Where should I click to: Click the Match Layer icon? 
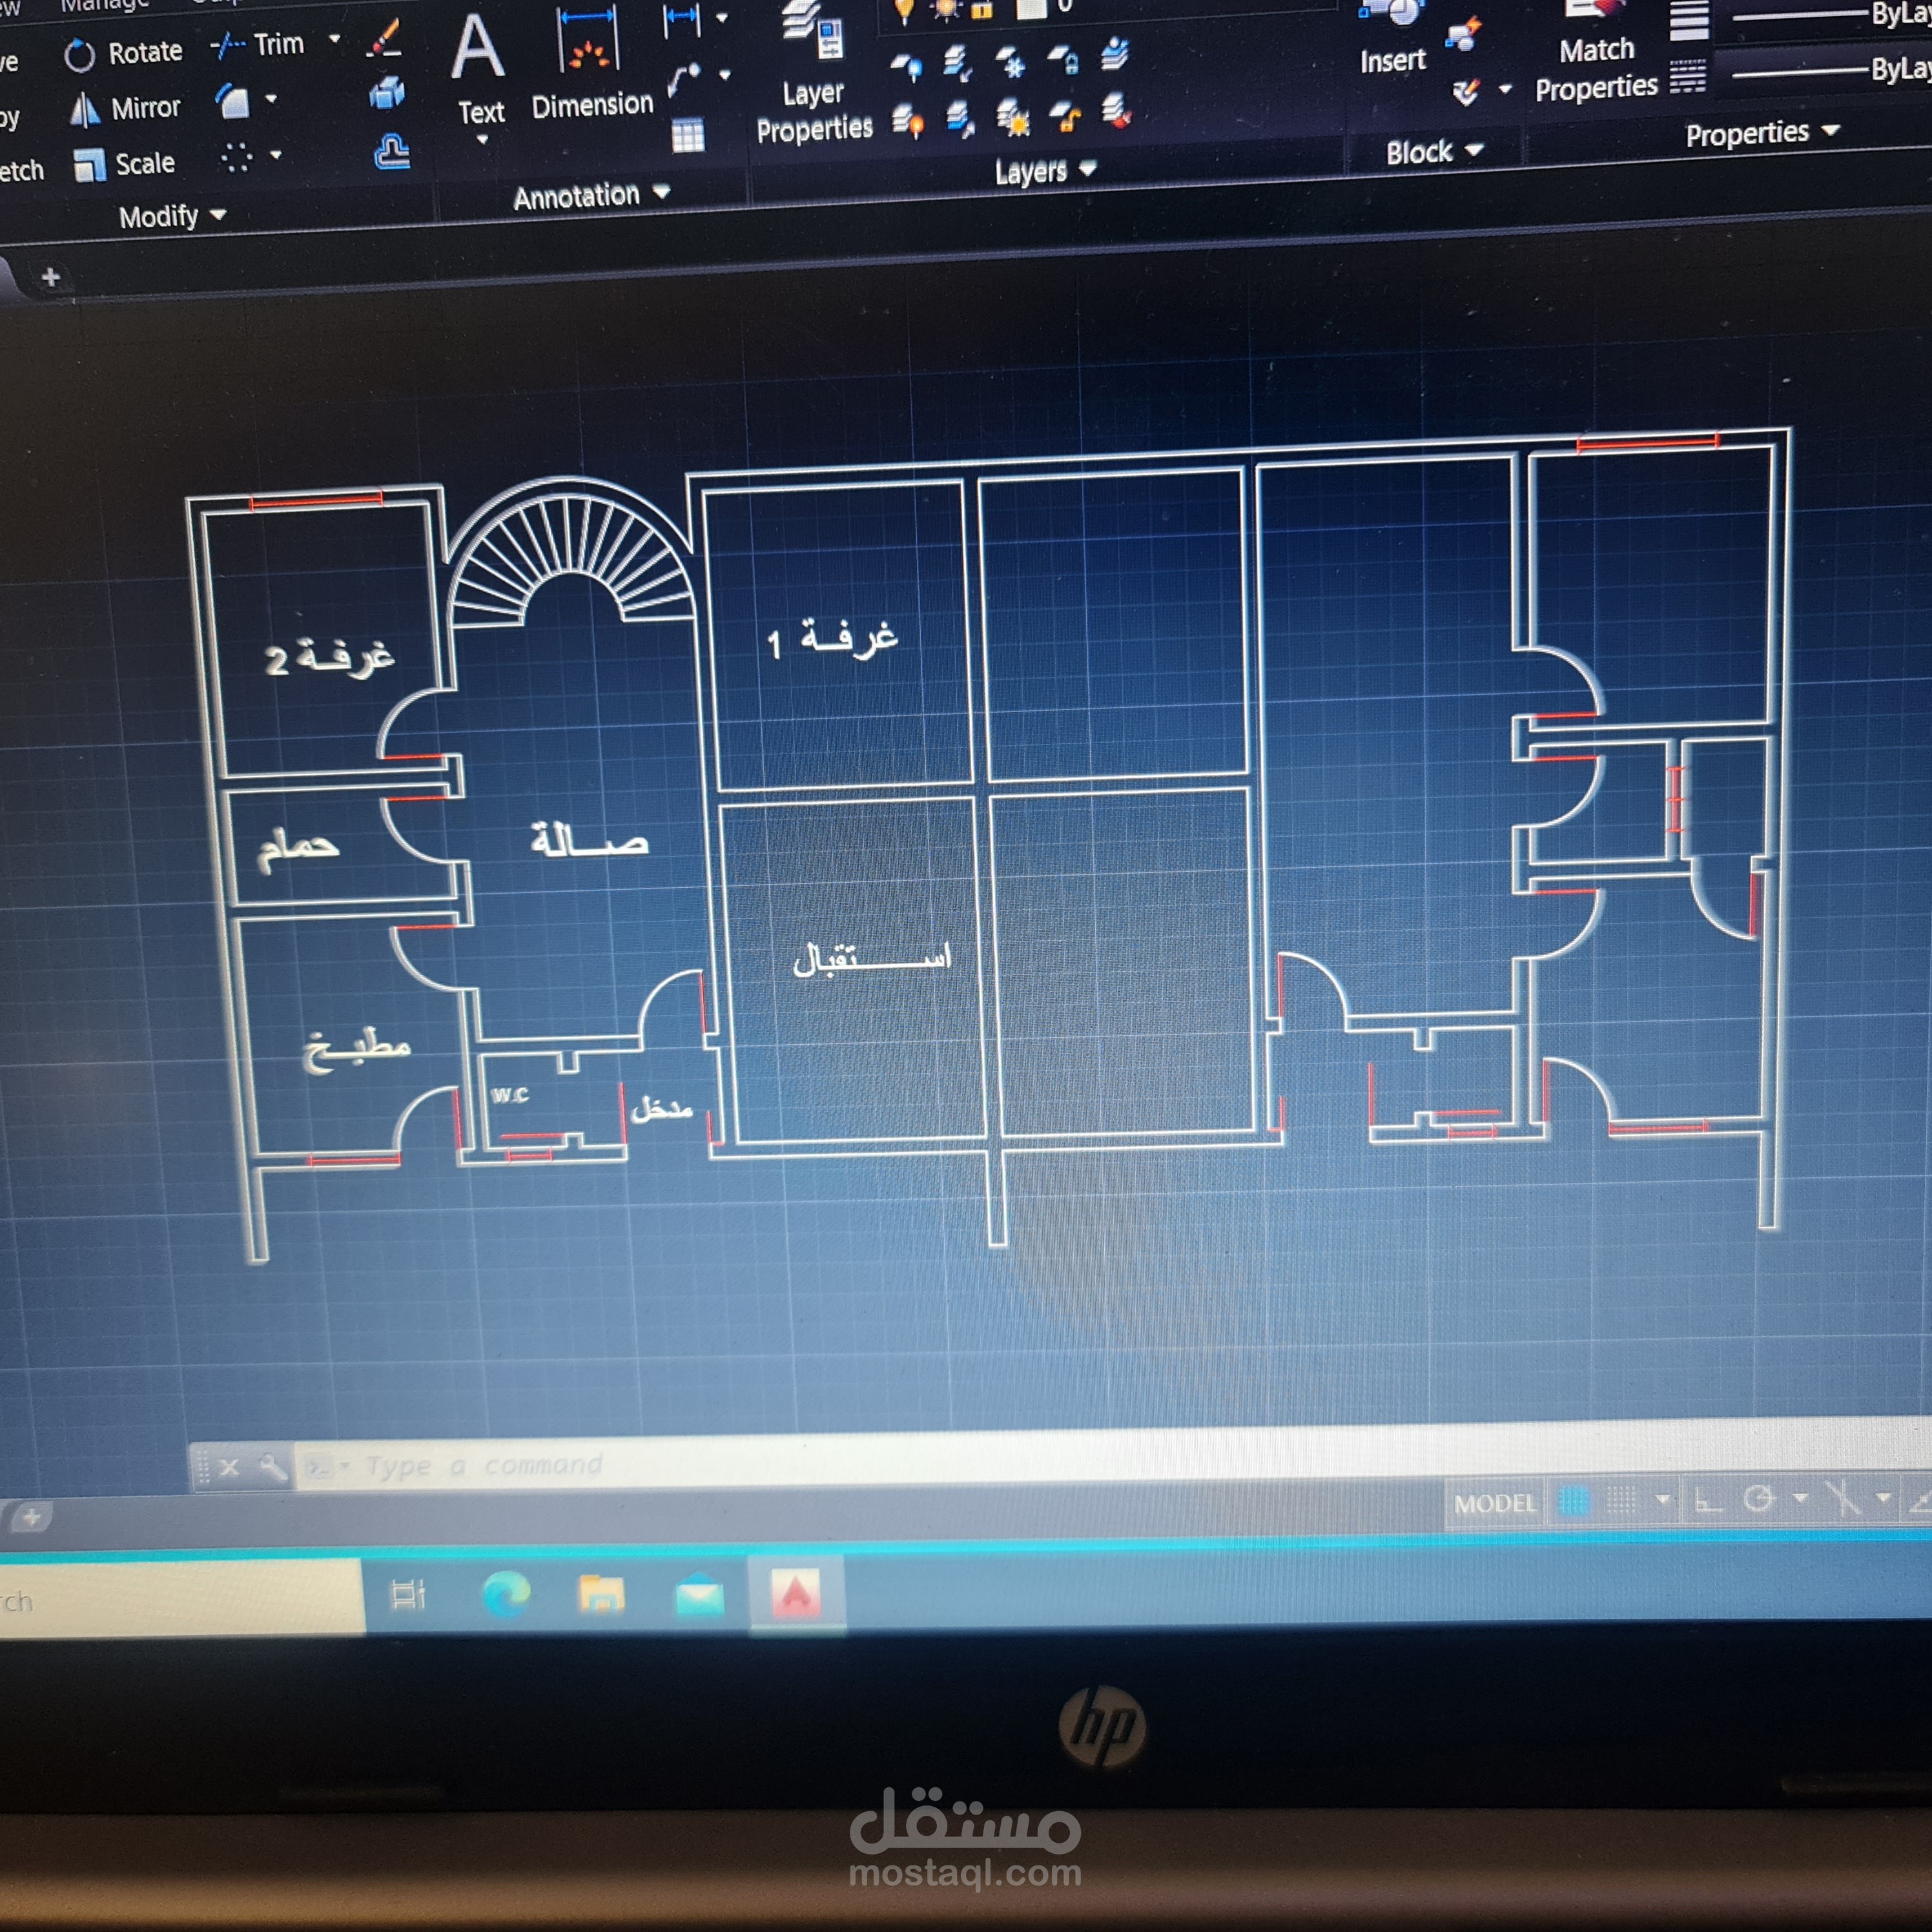click(x=1117, y=109)
